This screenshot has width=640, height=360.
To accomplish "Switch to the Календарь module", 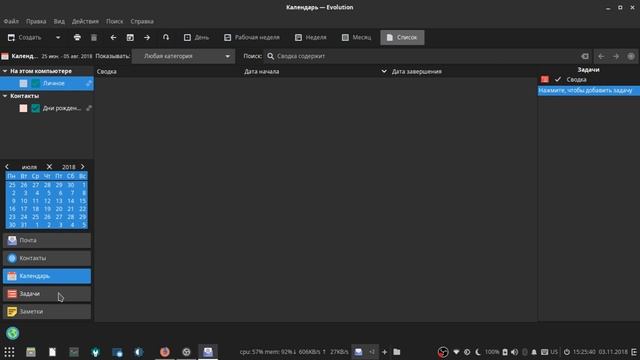I will point(47,276).
